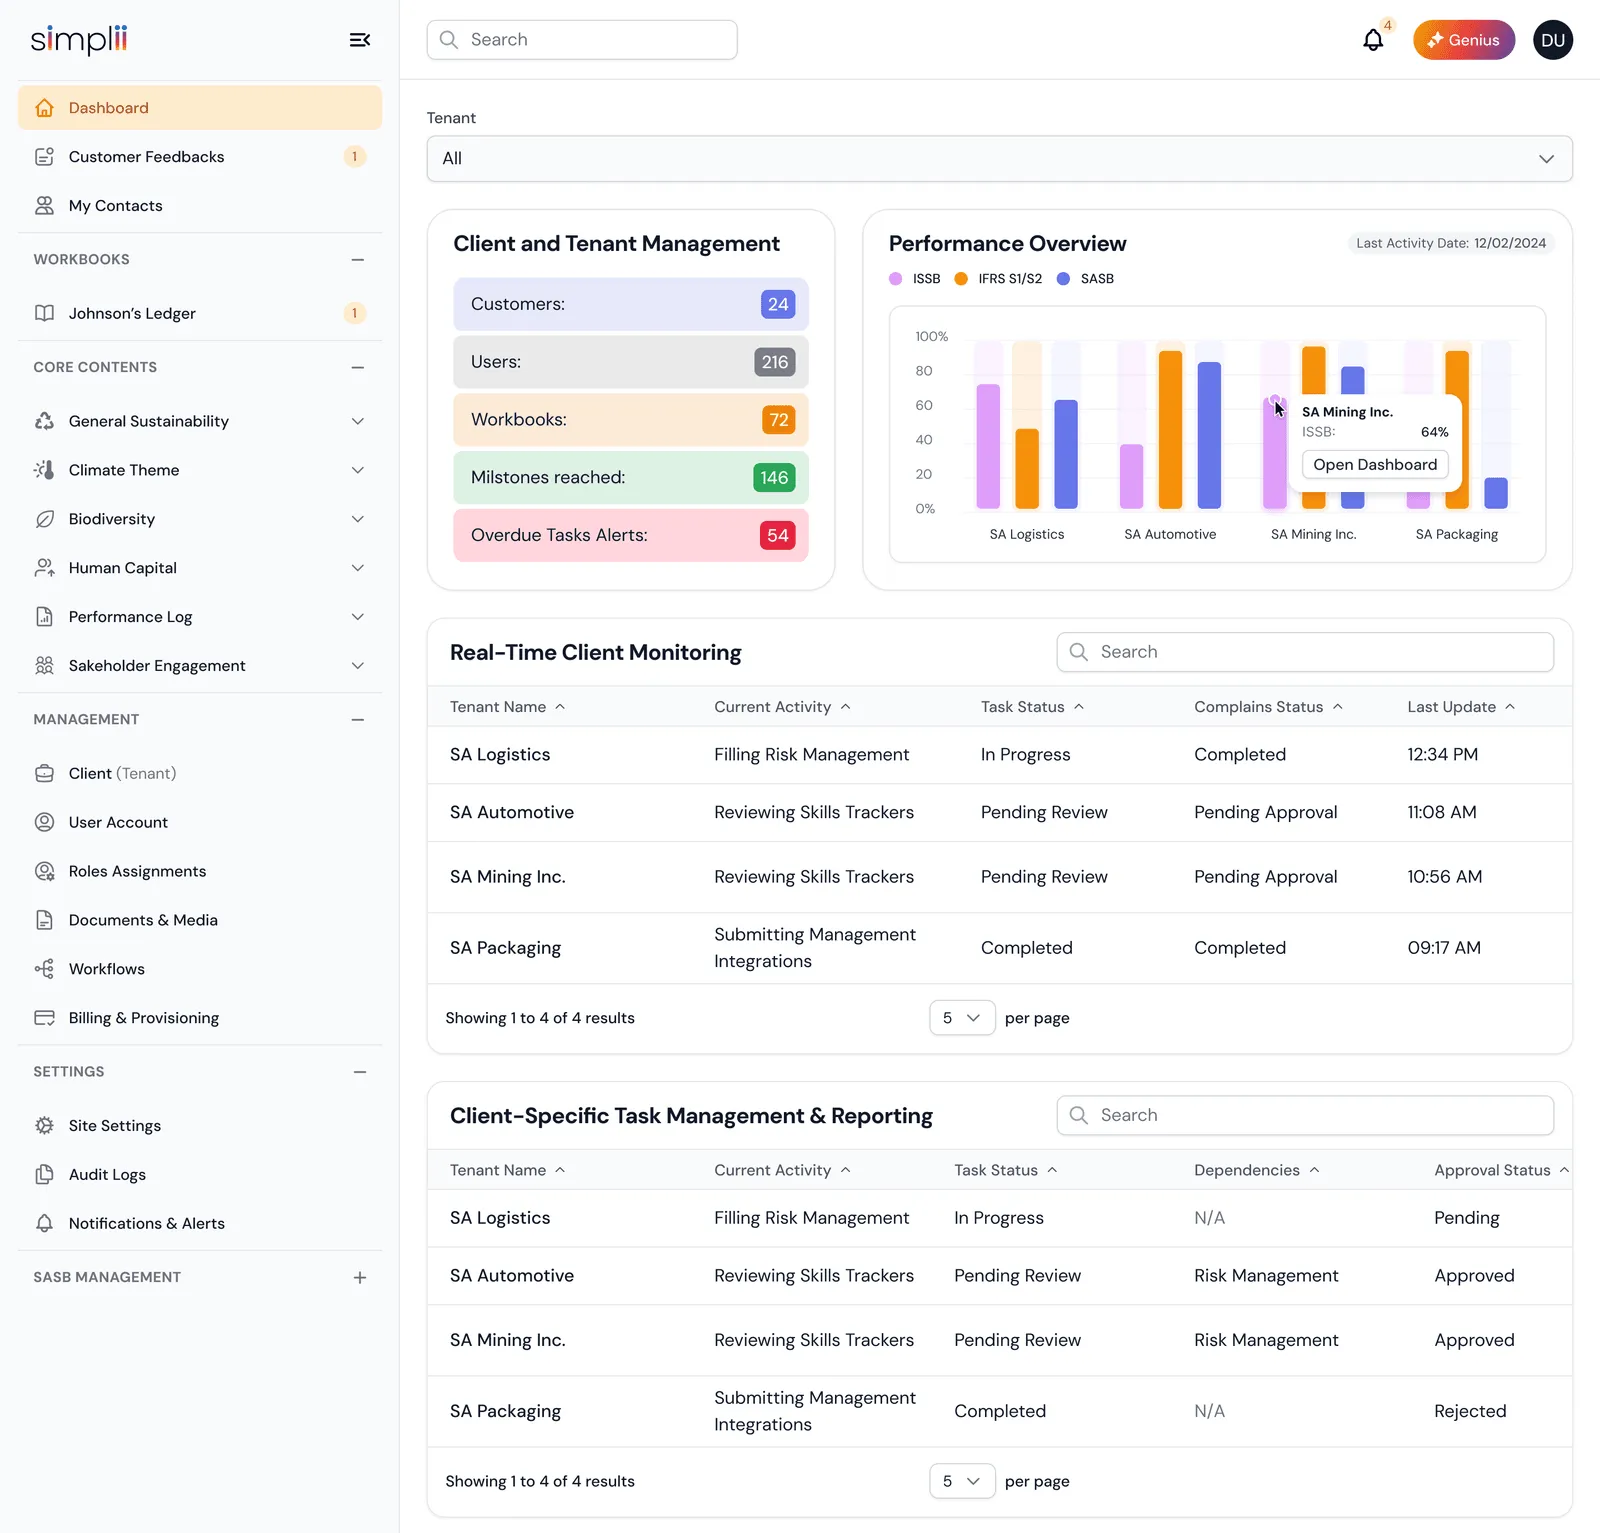Image resolution: width=1600 pixels, height=1533 pixels.
Task: Click the SA Automotive chart label
Action: (x=1170, y=535)
